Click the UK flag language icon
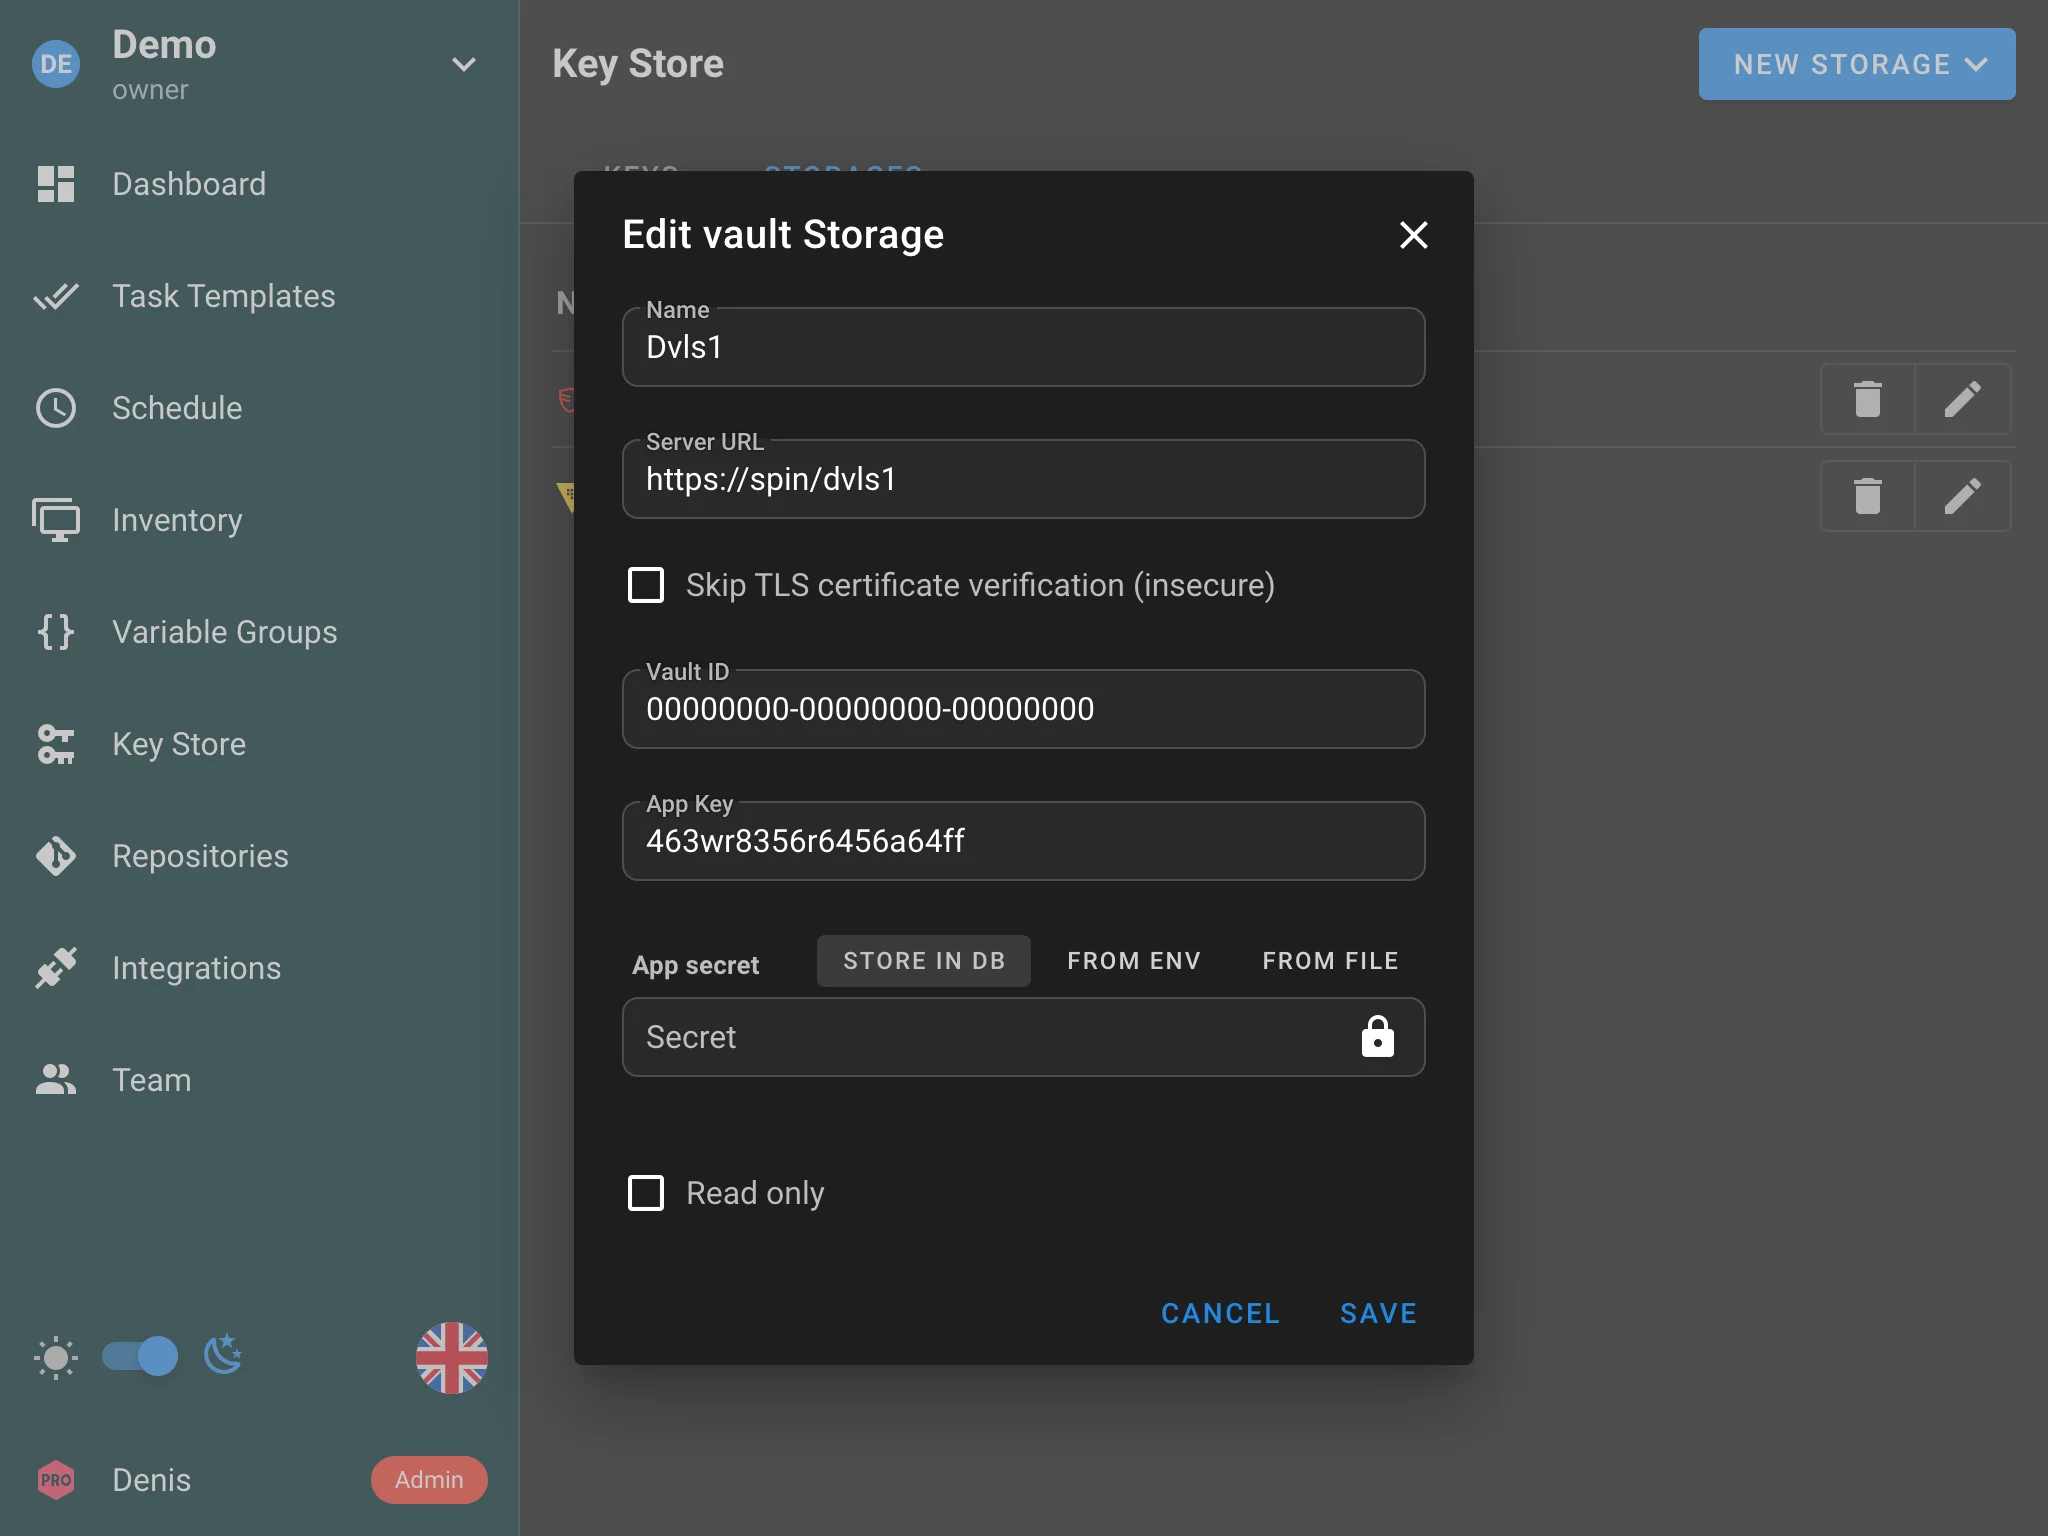This screenshot has height=1536, width=2048. 451,1357
